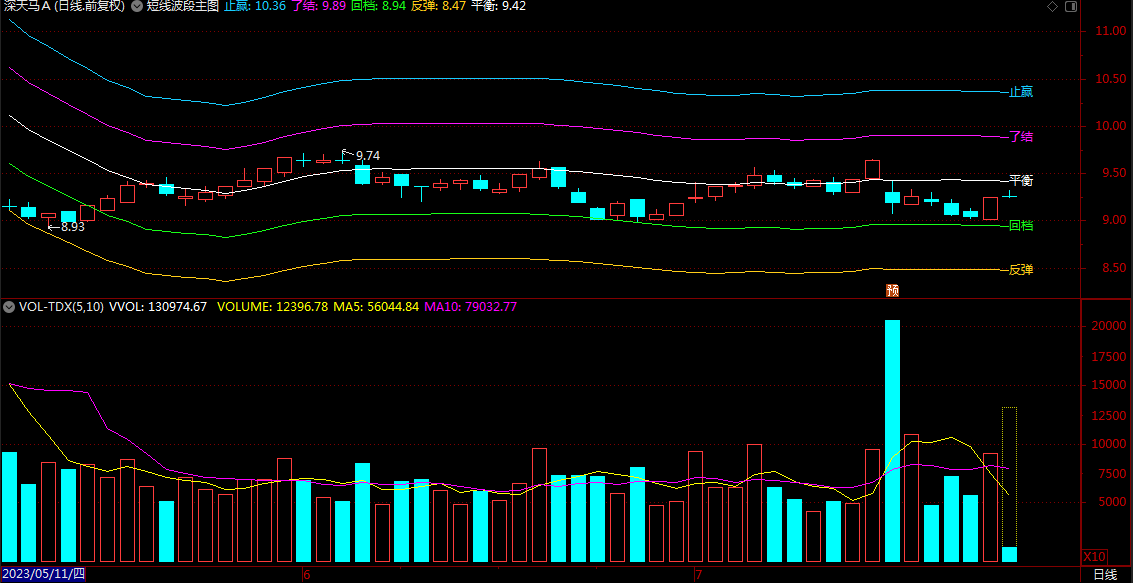Screen dimensions: 1133x583
Task: Toggle the side panel layout icon
Action: [1071, 7]
